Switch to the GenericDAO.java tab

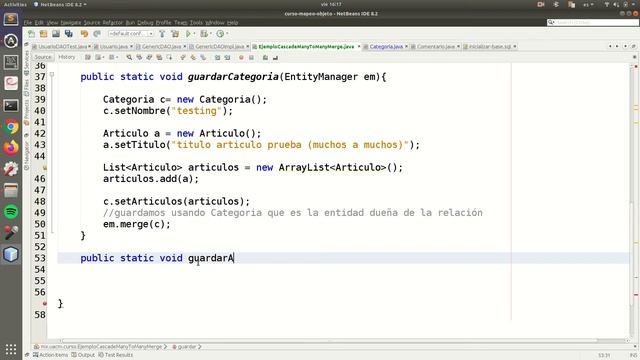pos(161,47)
